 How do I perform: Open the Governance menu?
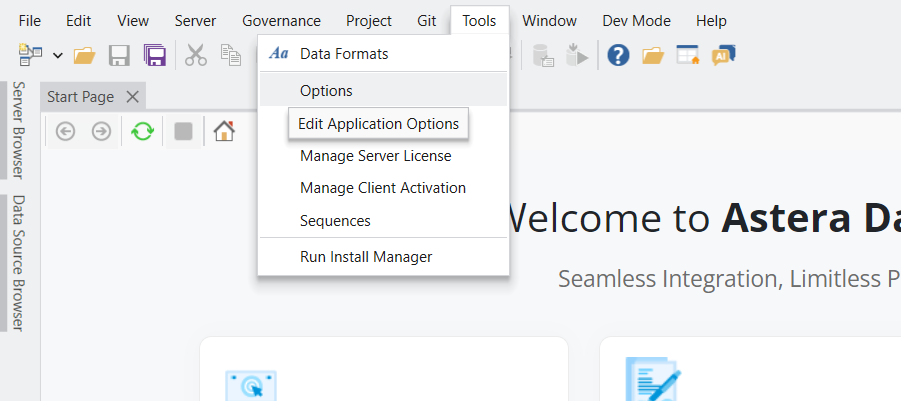281,20
